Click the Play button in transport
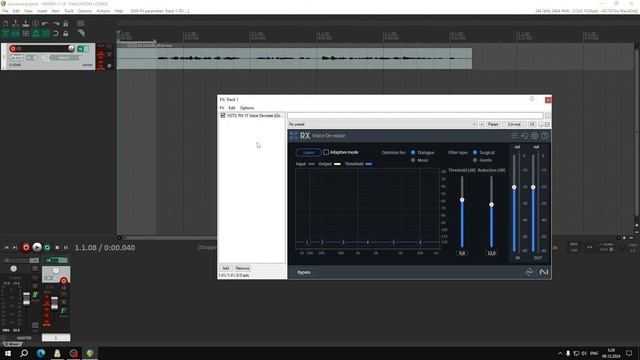Image resolution: width=640 pixels, height=360 pixels. (37, 247)
